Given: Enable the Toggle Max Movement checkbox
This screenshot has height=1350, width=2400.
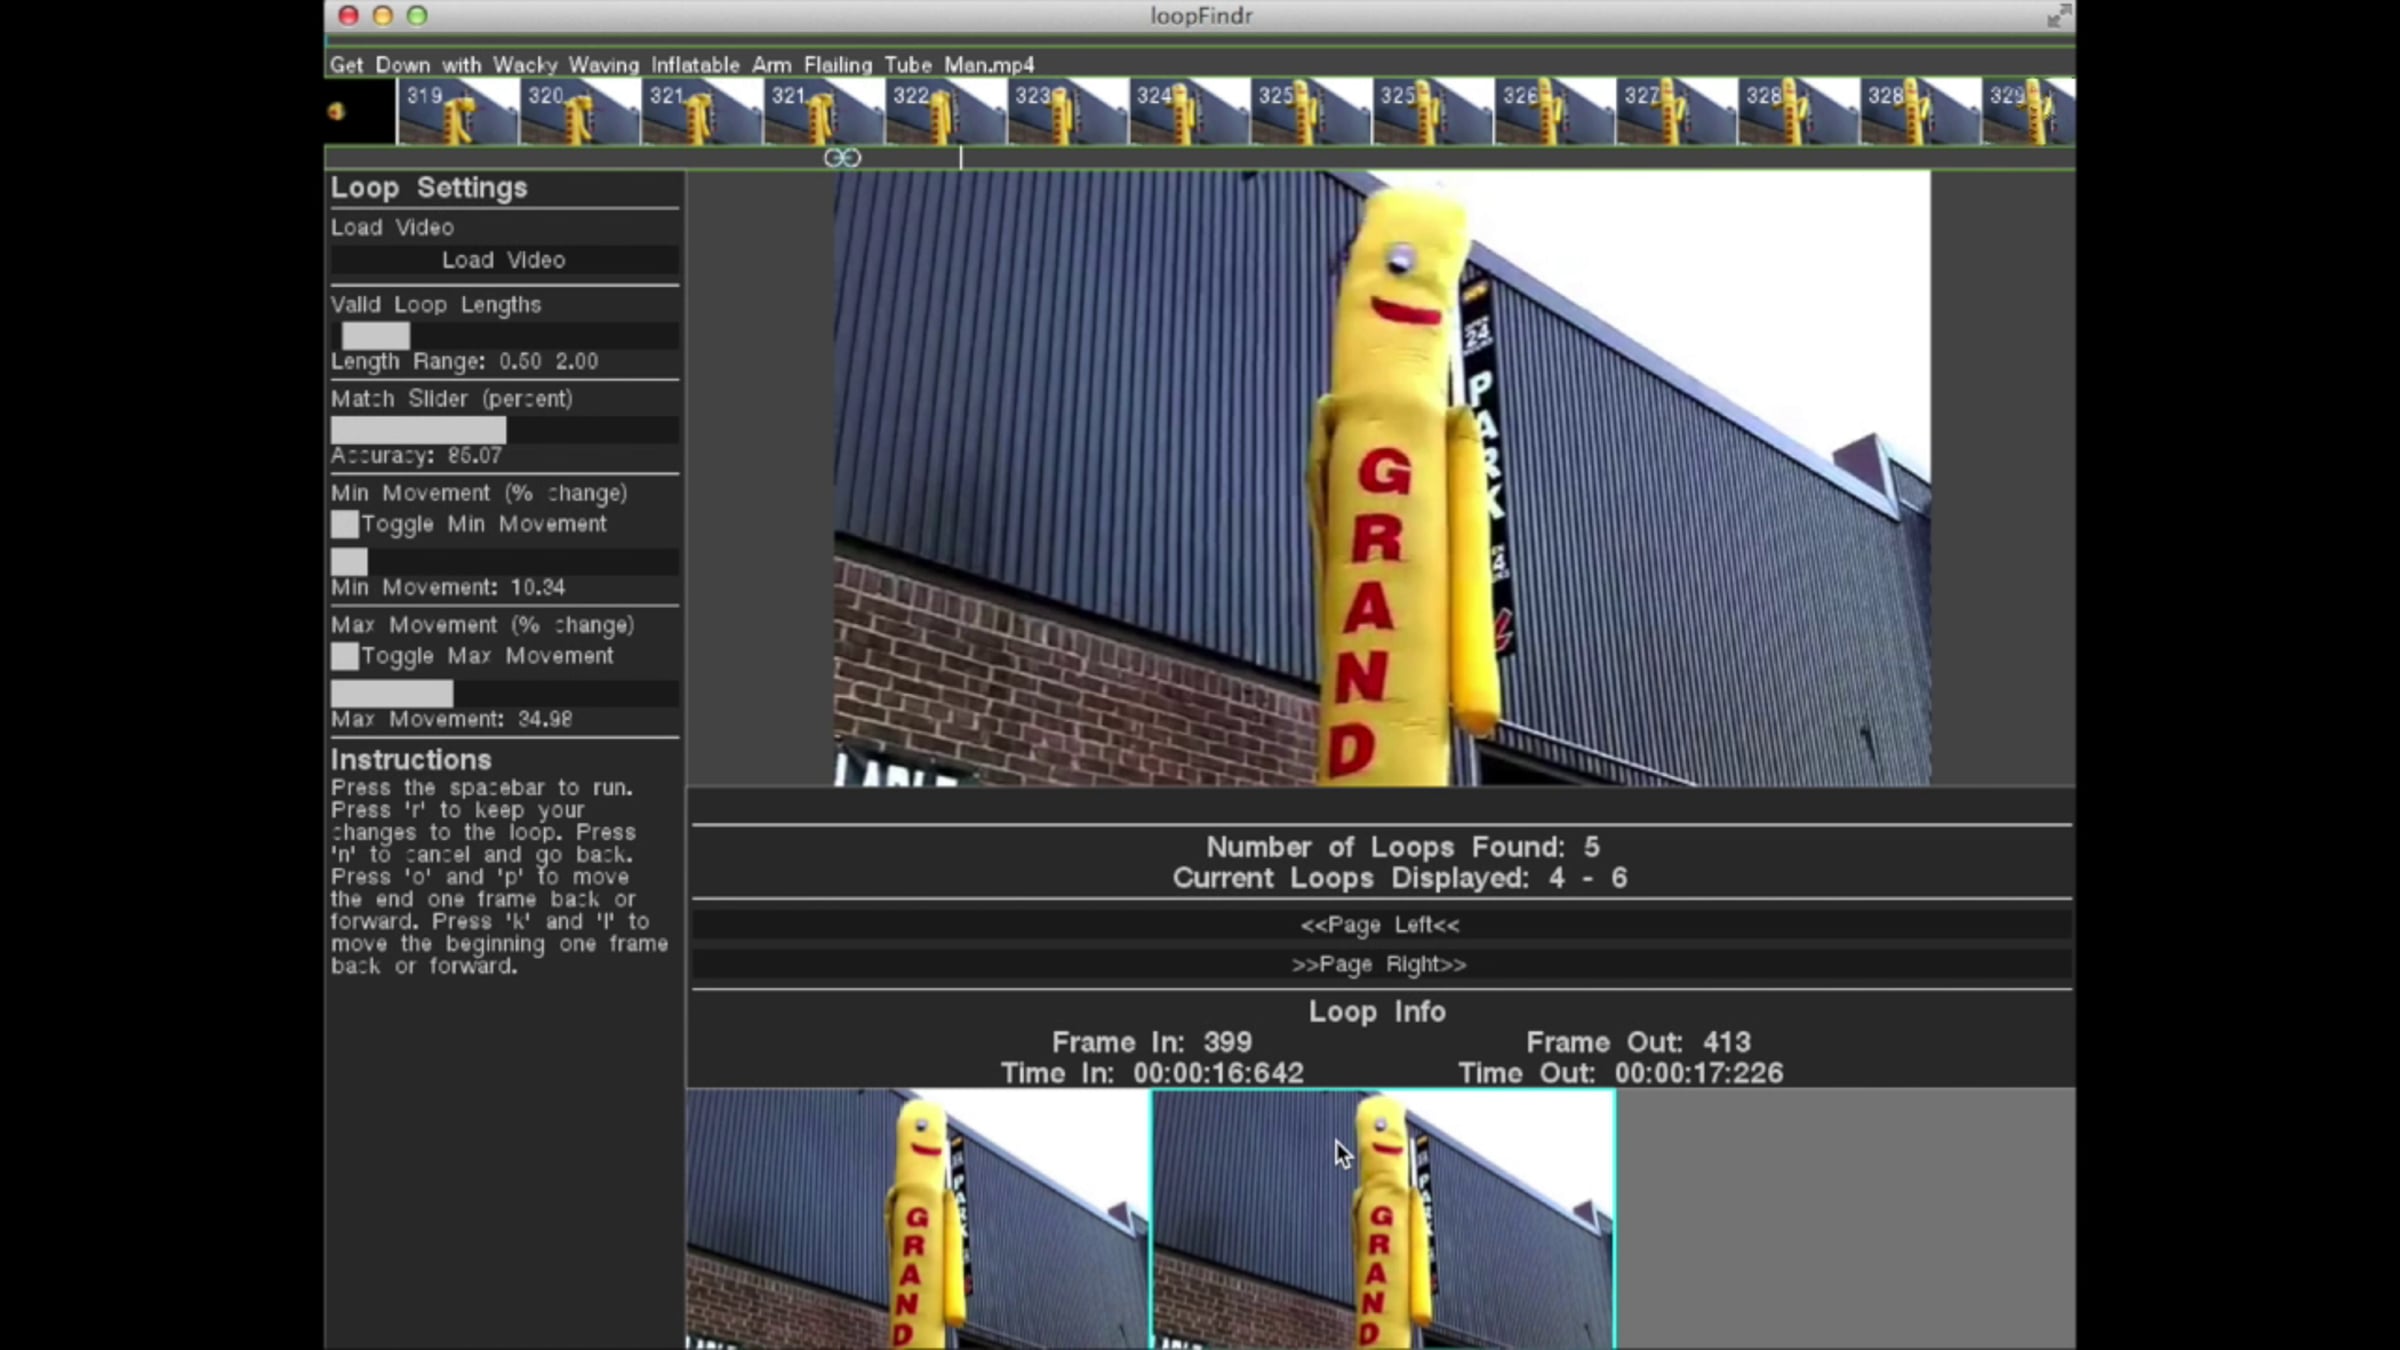Looking at the screenshot, I should click(344, 656).
